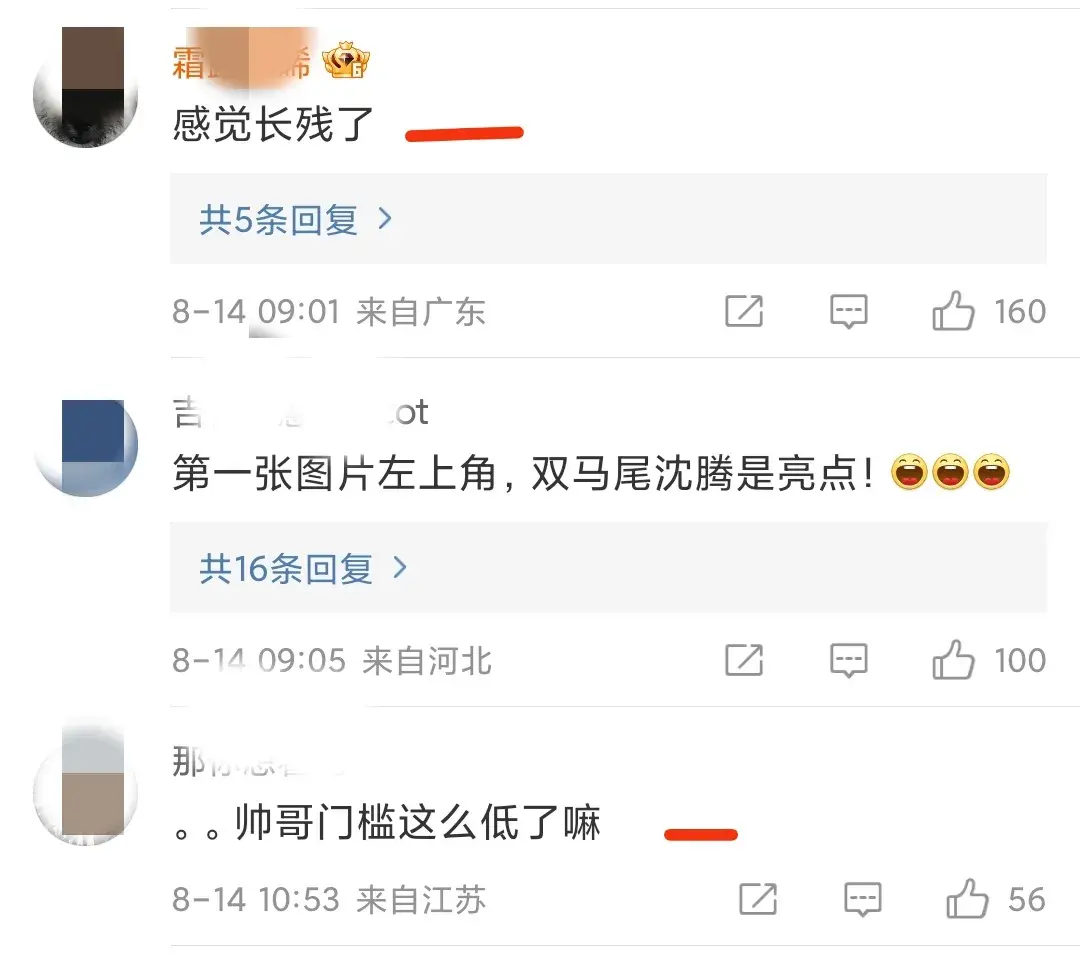Repost the 双马尾沈腾 comment
The width and height of the screenshot is (1080, 959).
(744, 660)
